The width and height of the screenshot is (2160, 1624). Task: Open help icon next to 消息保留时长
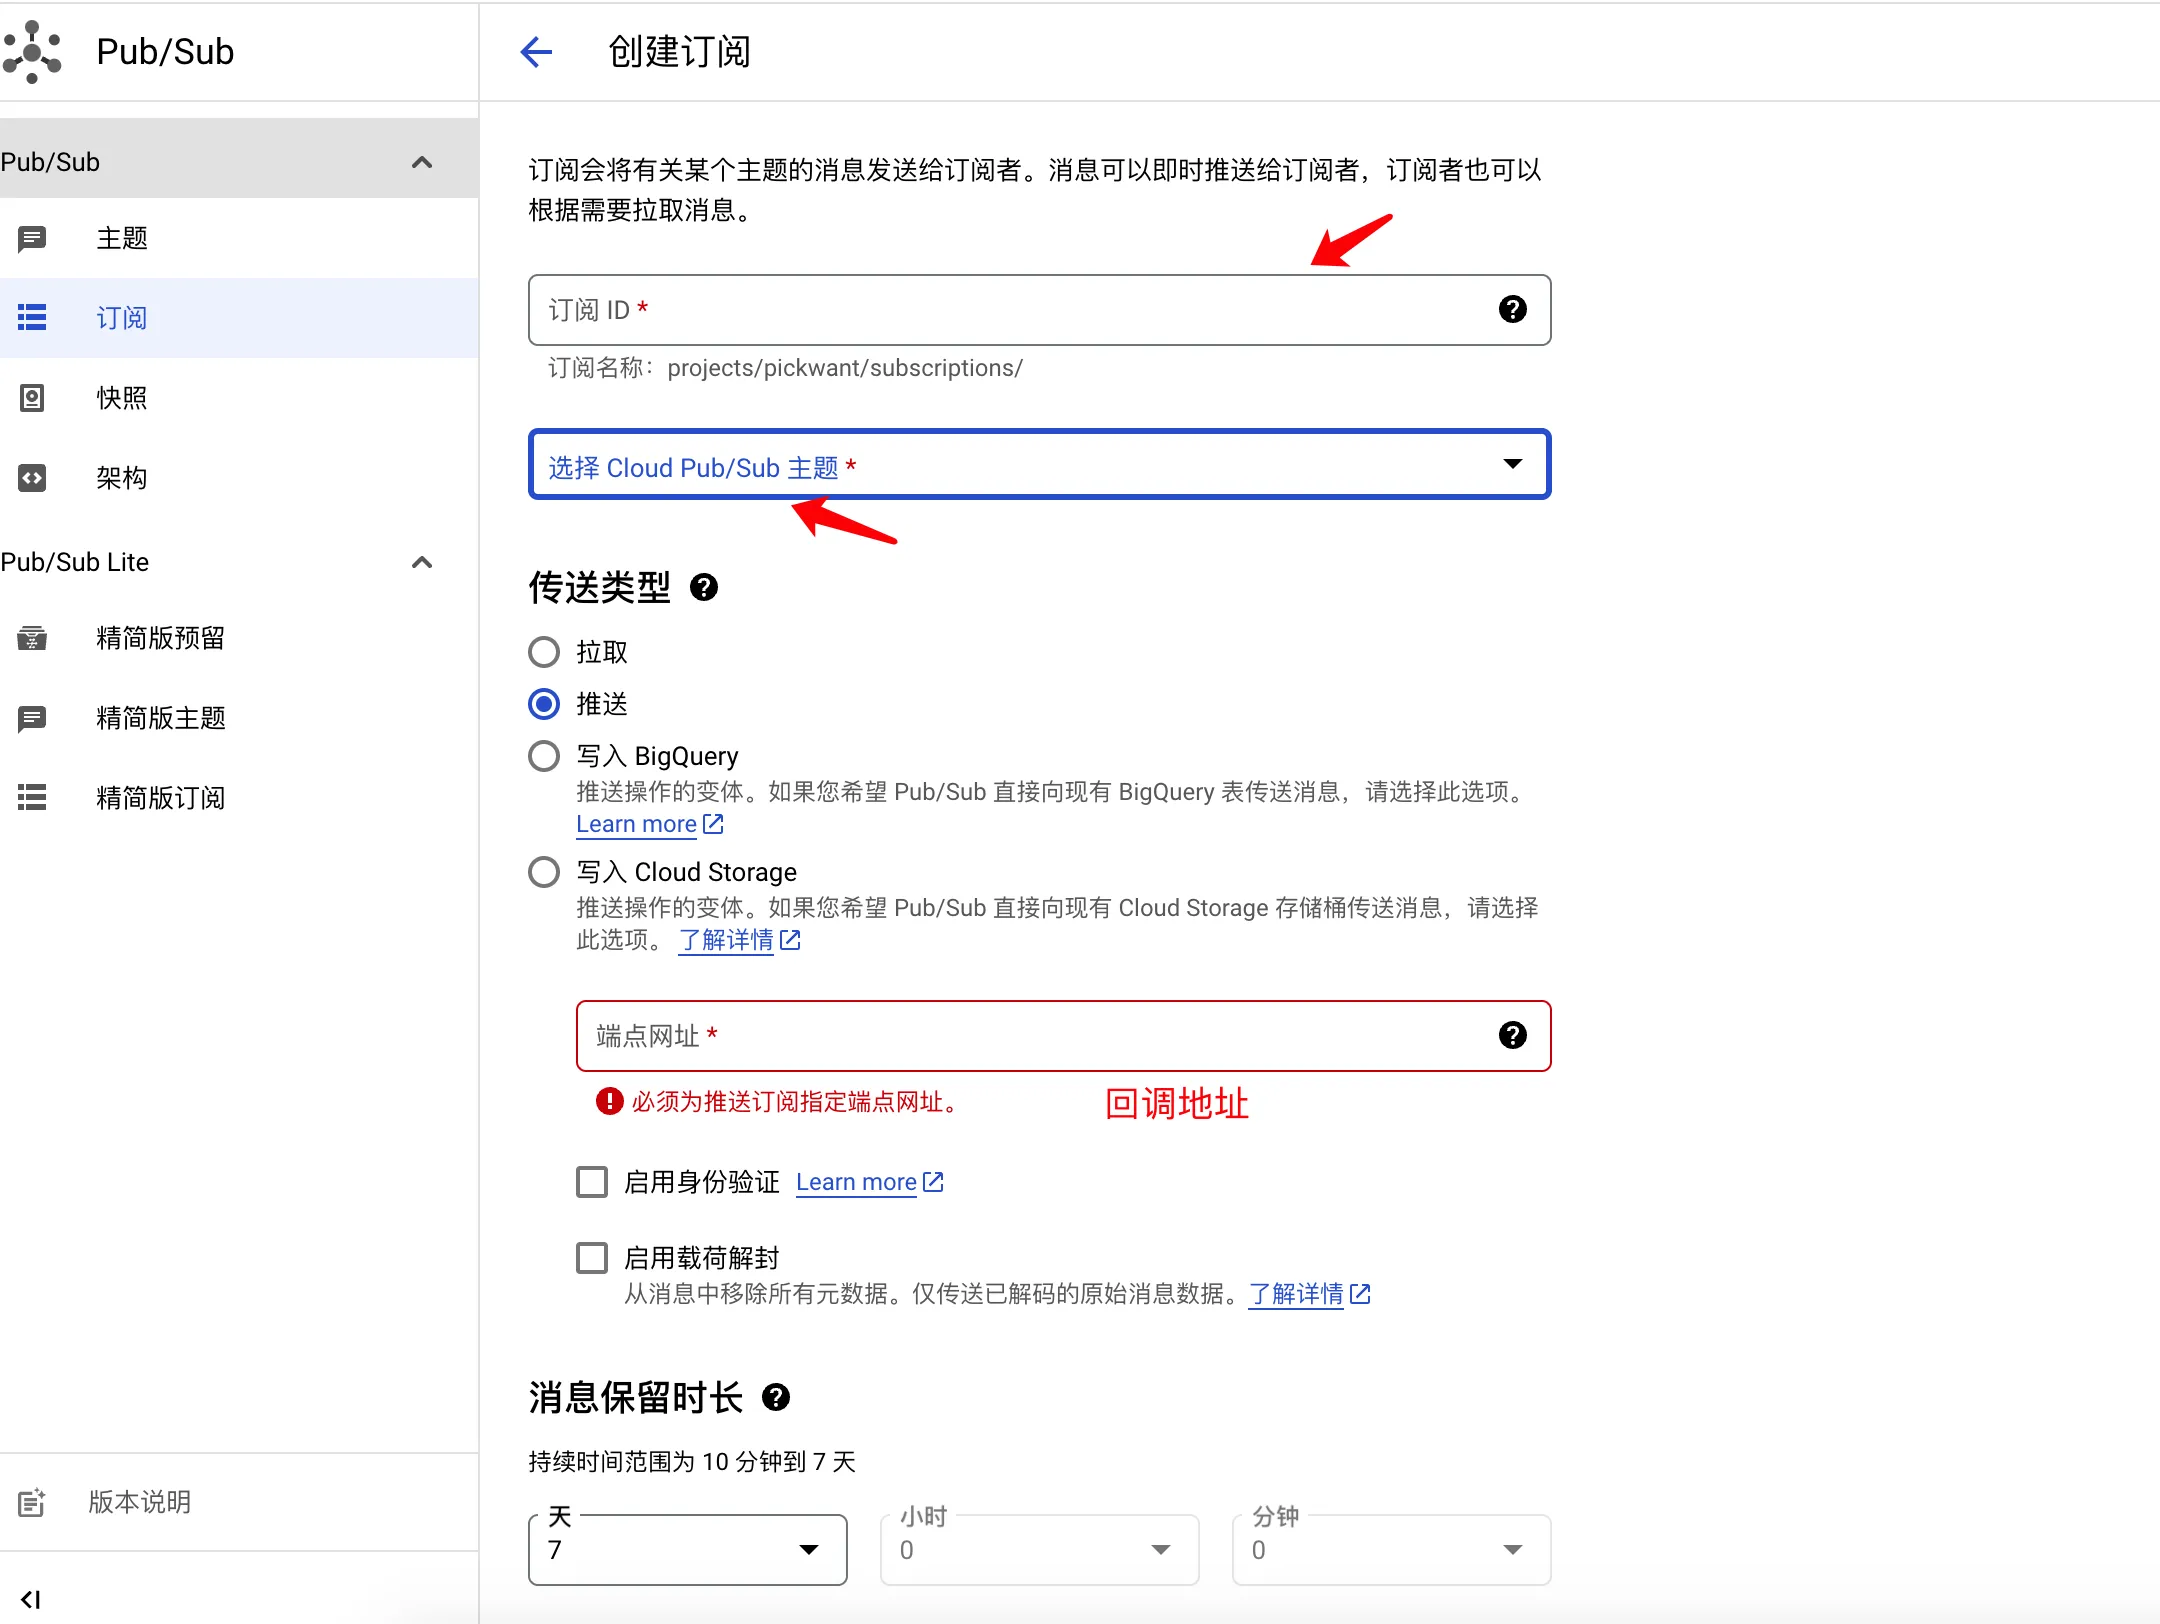click(776, 1398)
